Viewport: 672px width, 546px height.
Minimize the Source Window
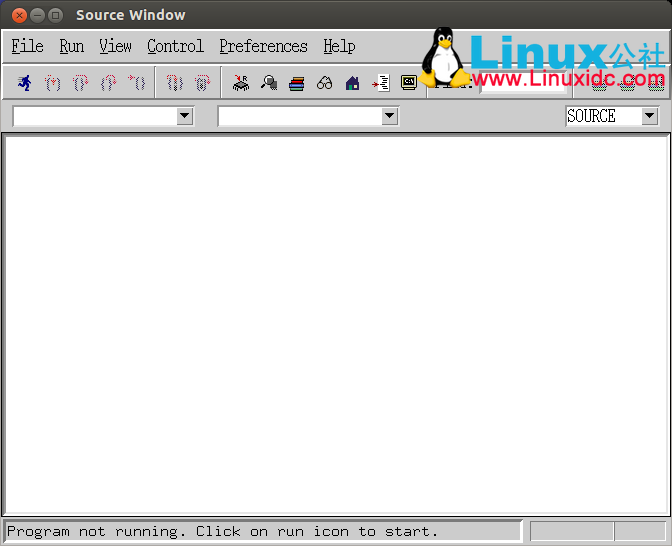37,15
